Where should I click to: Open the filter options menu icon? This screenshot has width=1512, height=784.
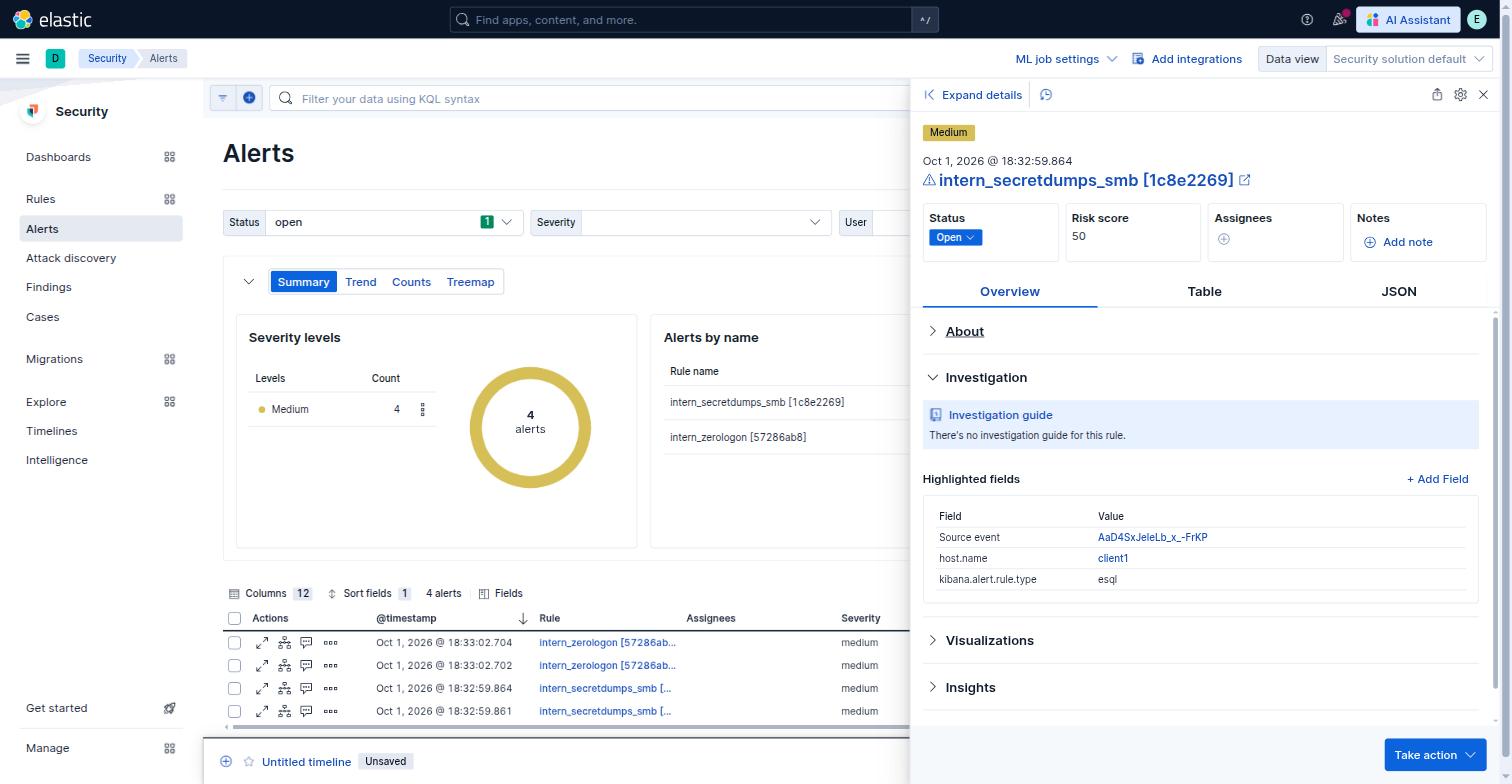click(222, 98)
